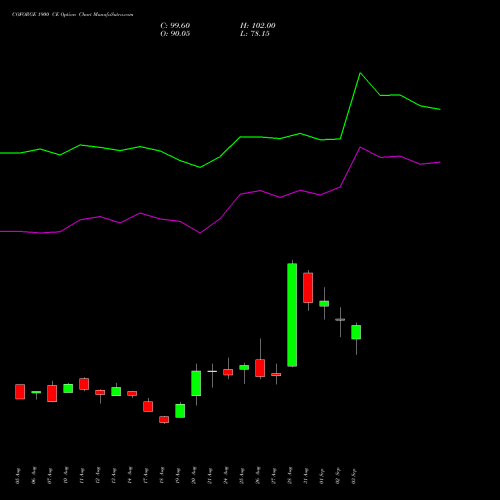Viewport: 500px width, 500px height.
Task: Click the red candle for 17 Aug
Action: [148, 406]
